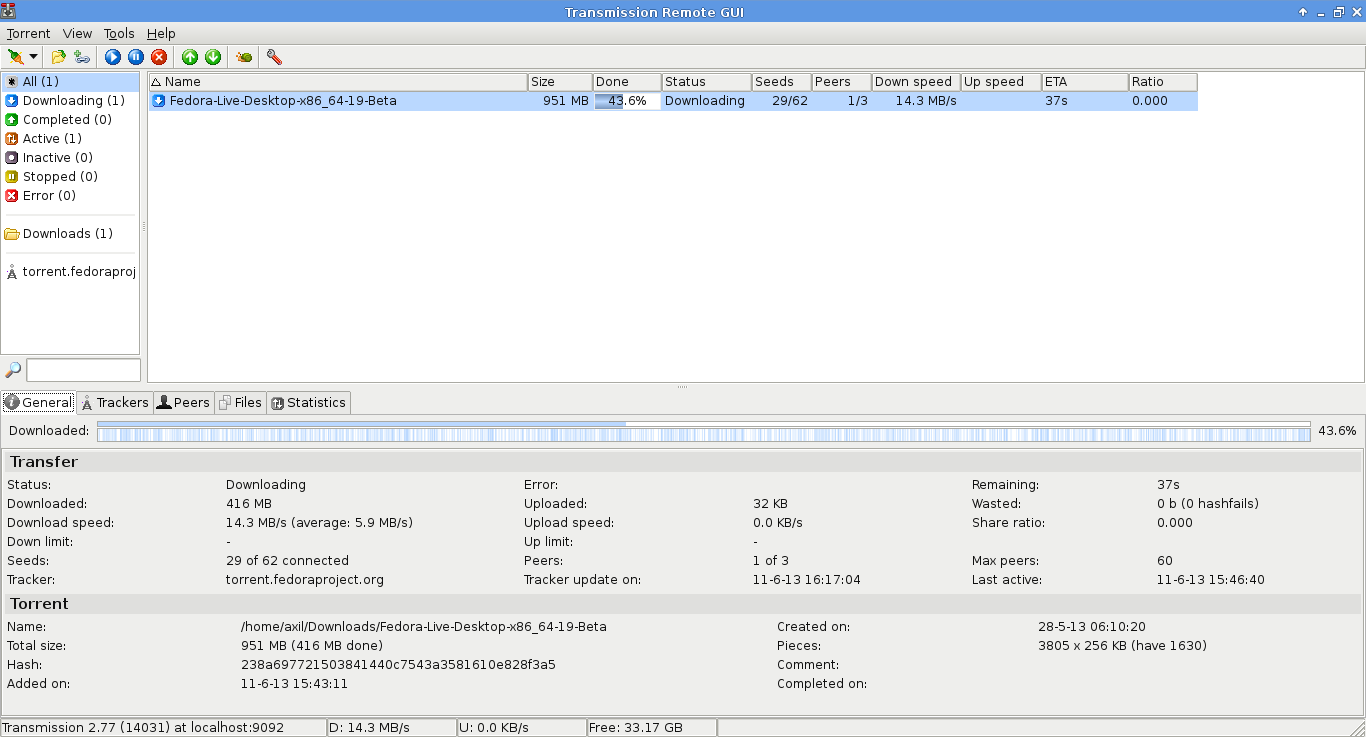
Task: Select the Fedora-Live-Desktop-x86_64-19-Beta torrent row
Action: tap(673, 101)
